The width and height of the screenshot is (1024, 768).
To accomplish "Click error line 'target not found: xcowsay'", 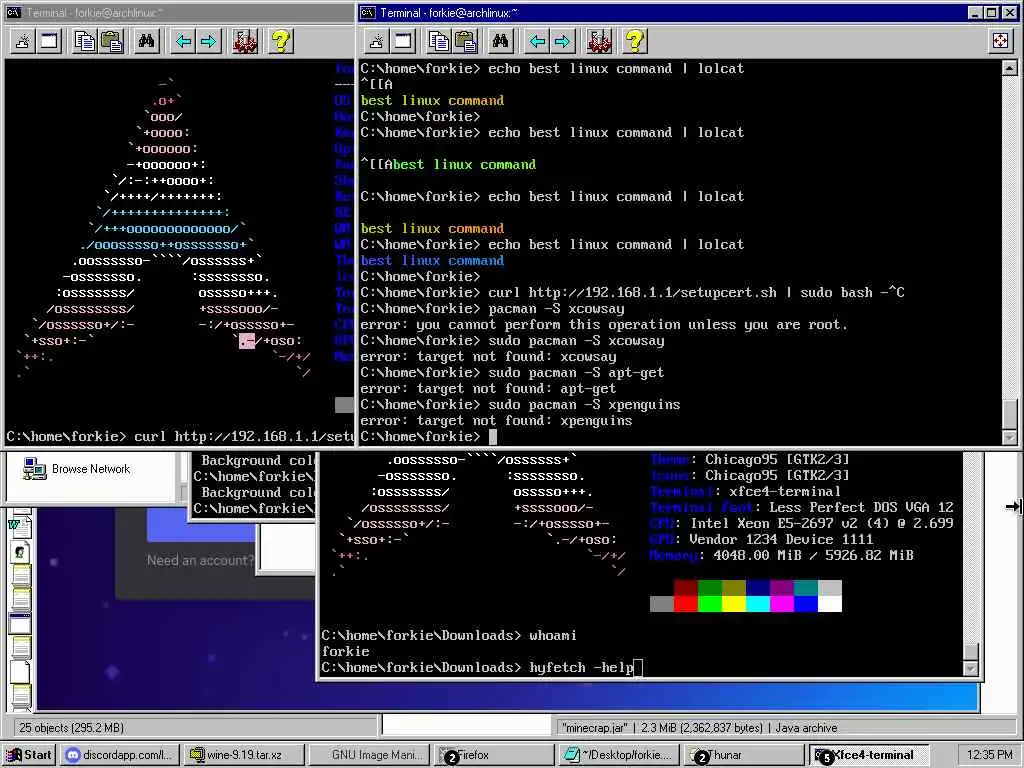I will pyautogui.click(x=488, y=357).
